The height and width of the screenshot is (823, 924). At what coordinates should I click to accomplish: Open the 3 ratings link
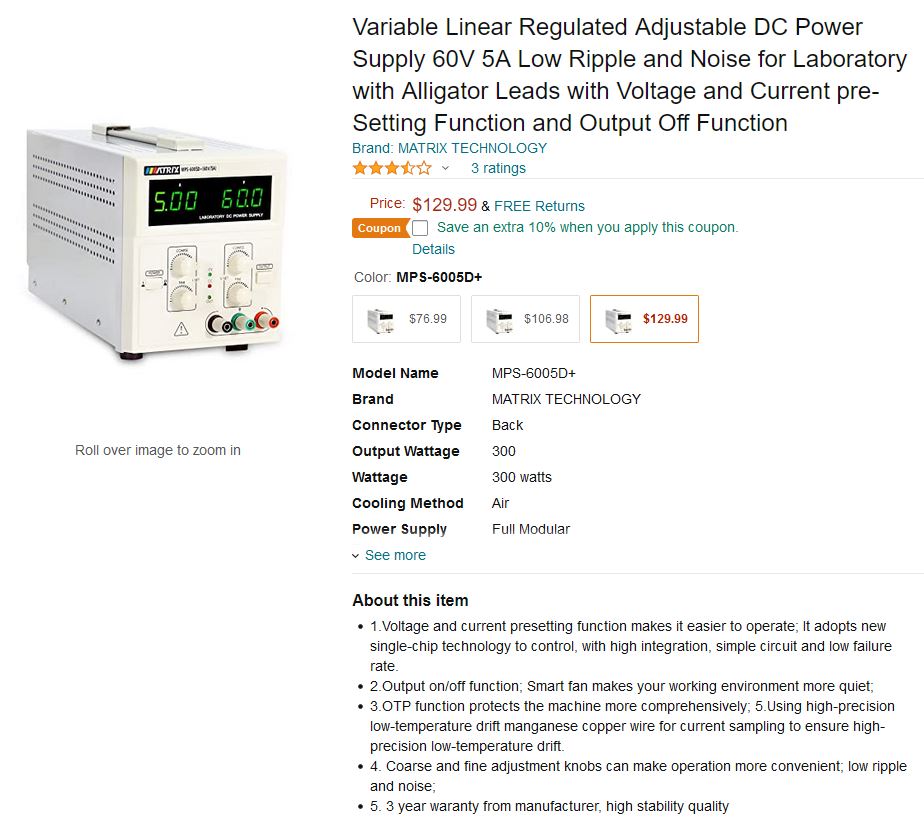tap(498, 168)
